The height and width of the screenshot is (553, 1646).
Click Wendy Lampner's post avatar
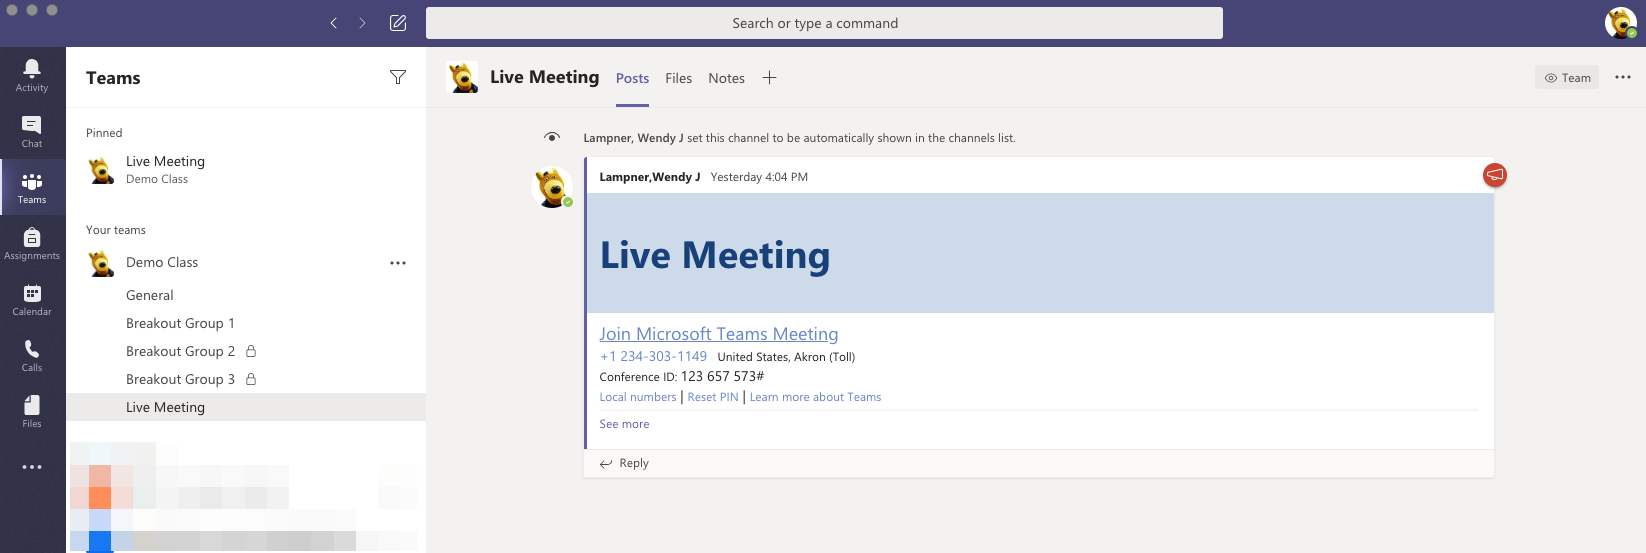[552, 187]
